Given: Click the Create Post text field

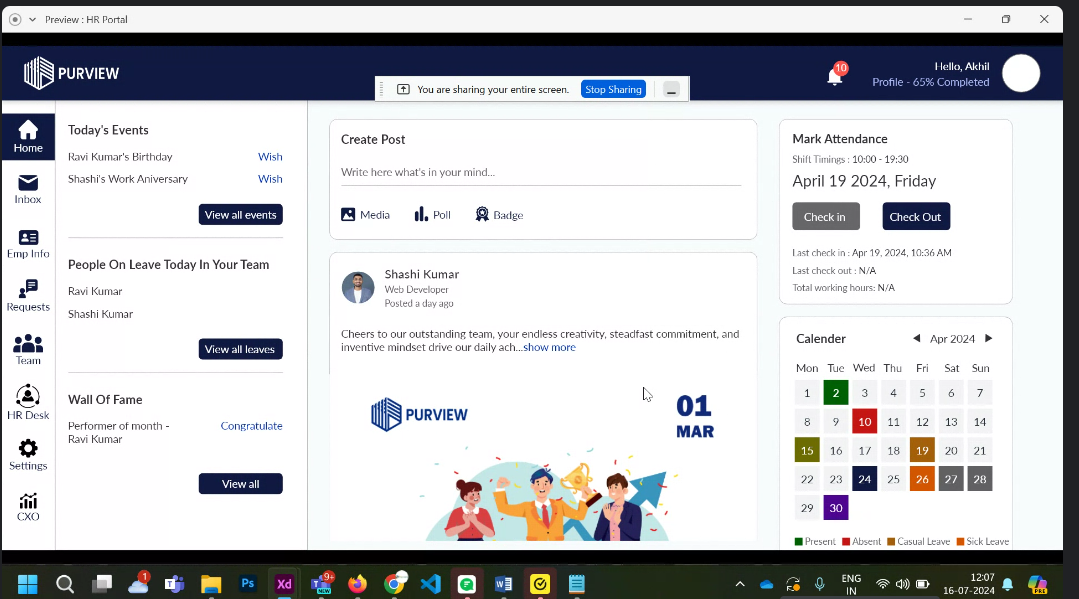Looking at the screenshot, I should (540, 172).
